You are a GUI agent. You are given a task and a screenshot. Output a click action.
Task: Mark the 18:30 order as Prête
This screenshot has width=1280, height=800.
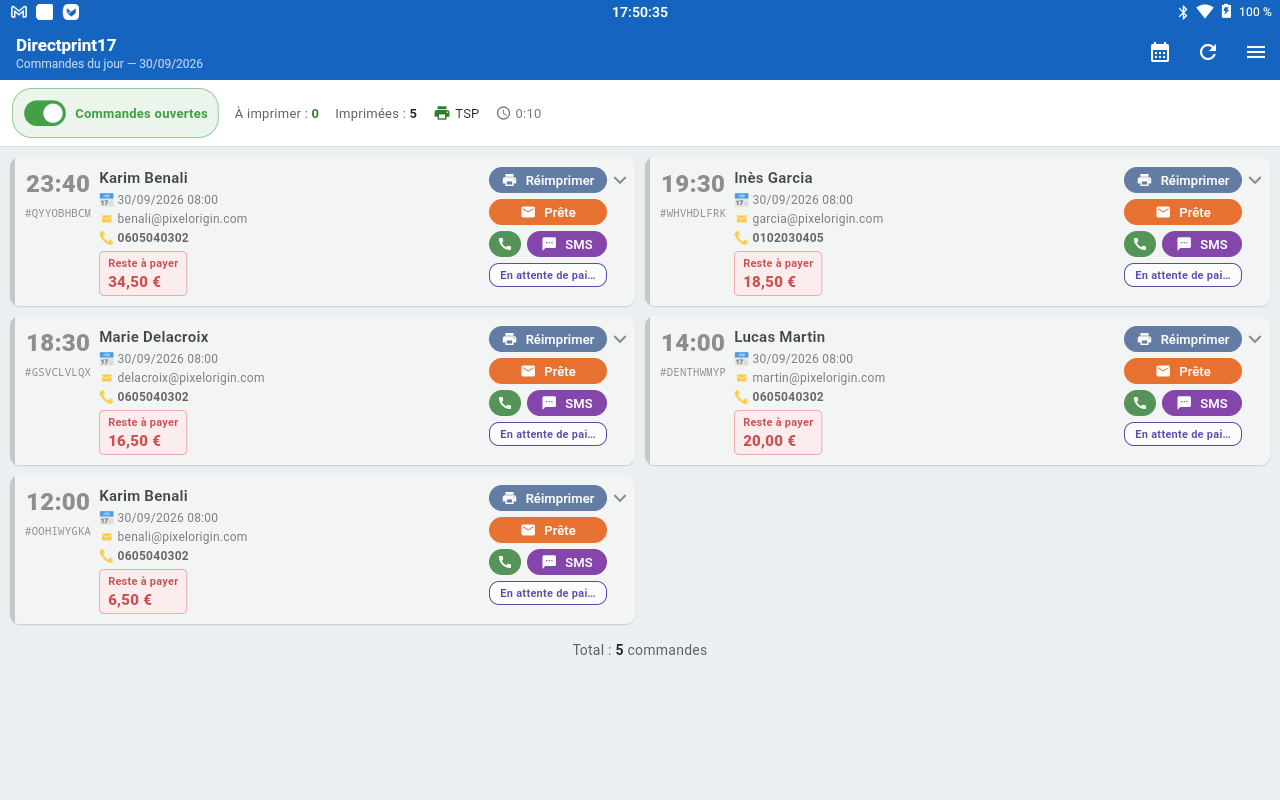pyautogui.click(x=548, y=371)
